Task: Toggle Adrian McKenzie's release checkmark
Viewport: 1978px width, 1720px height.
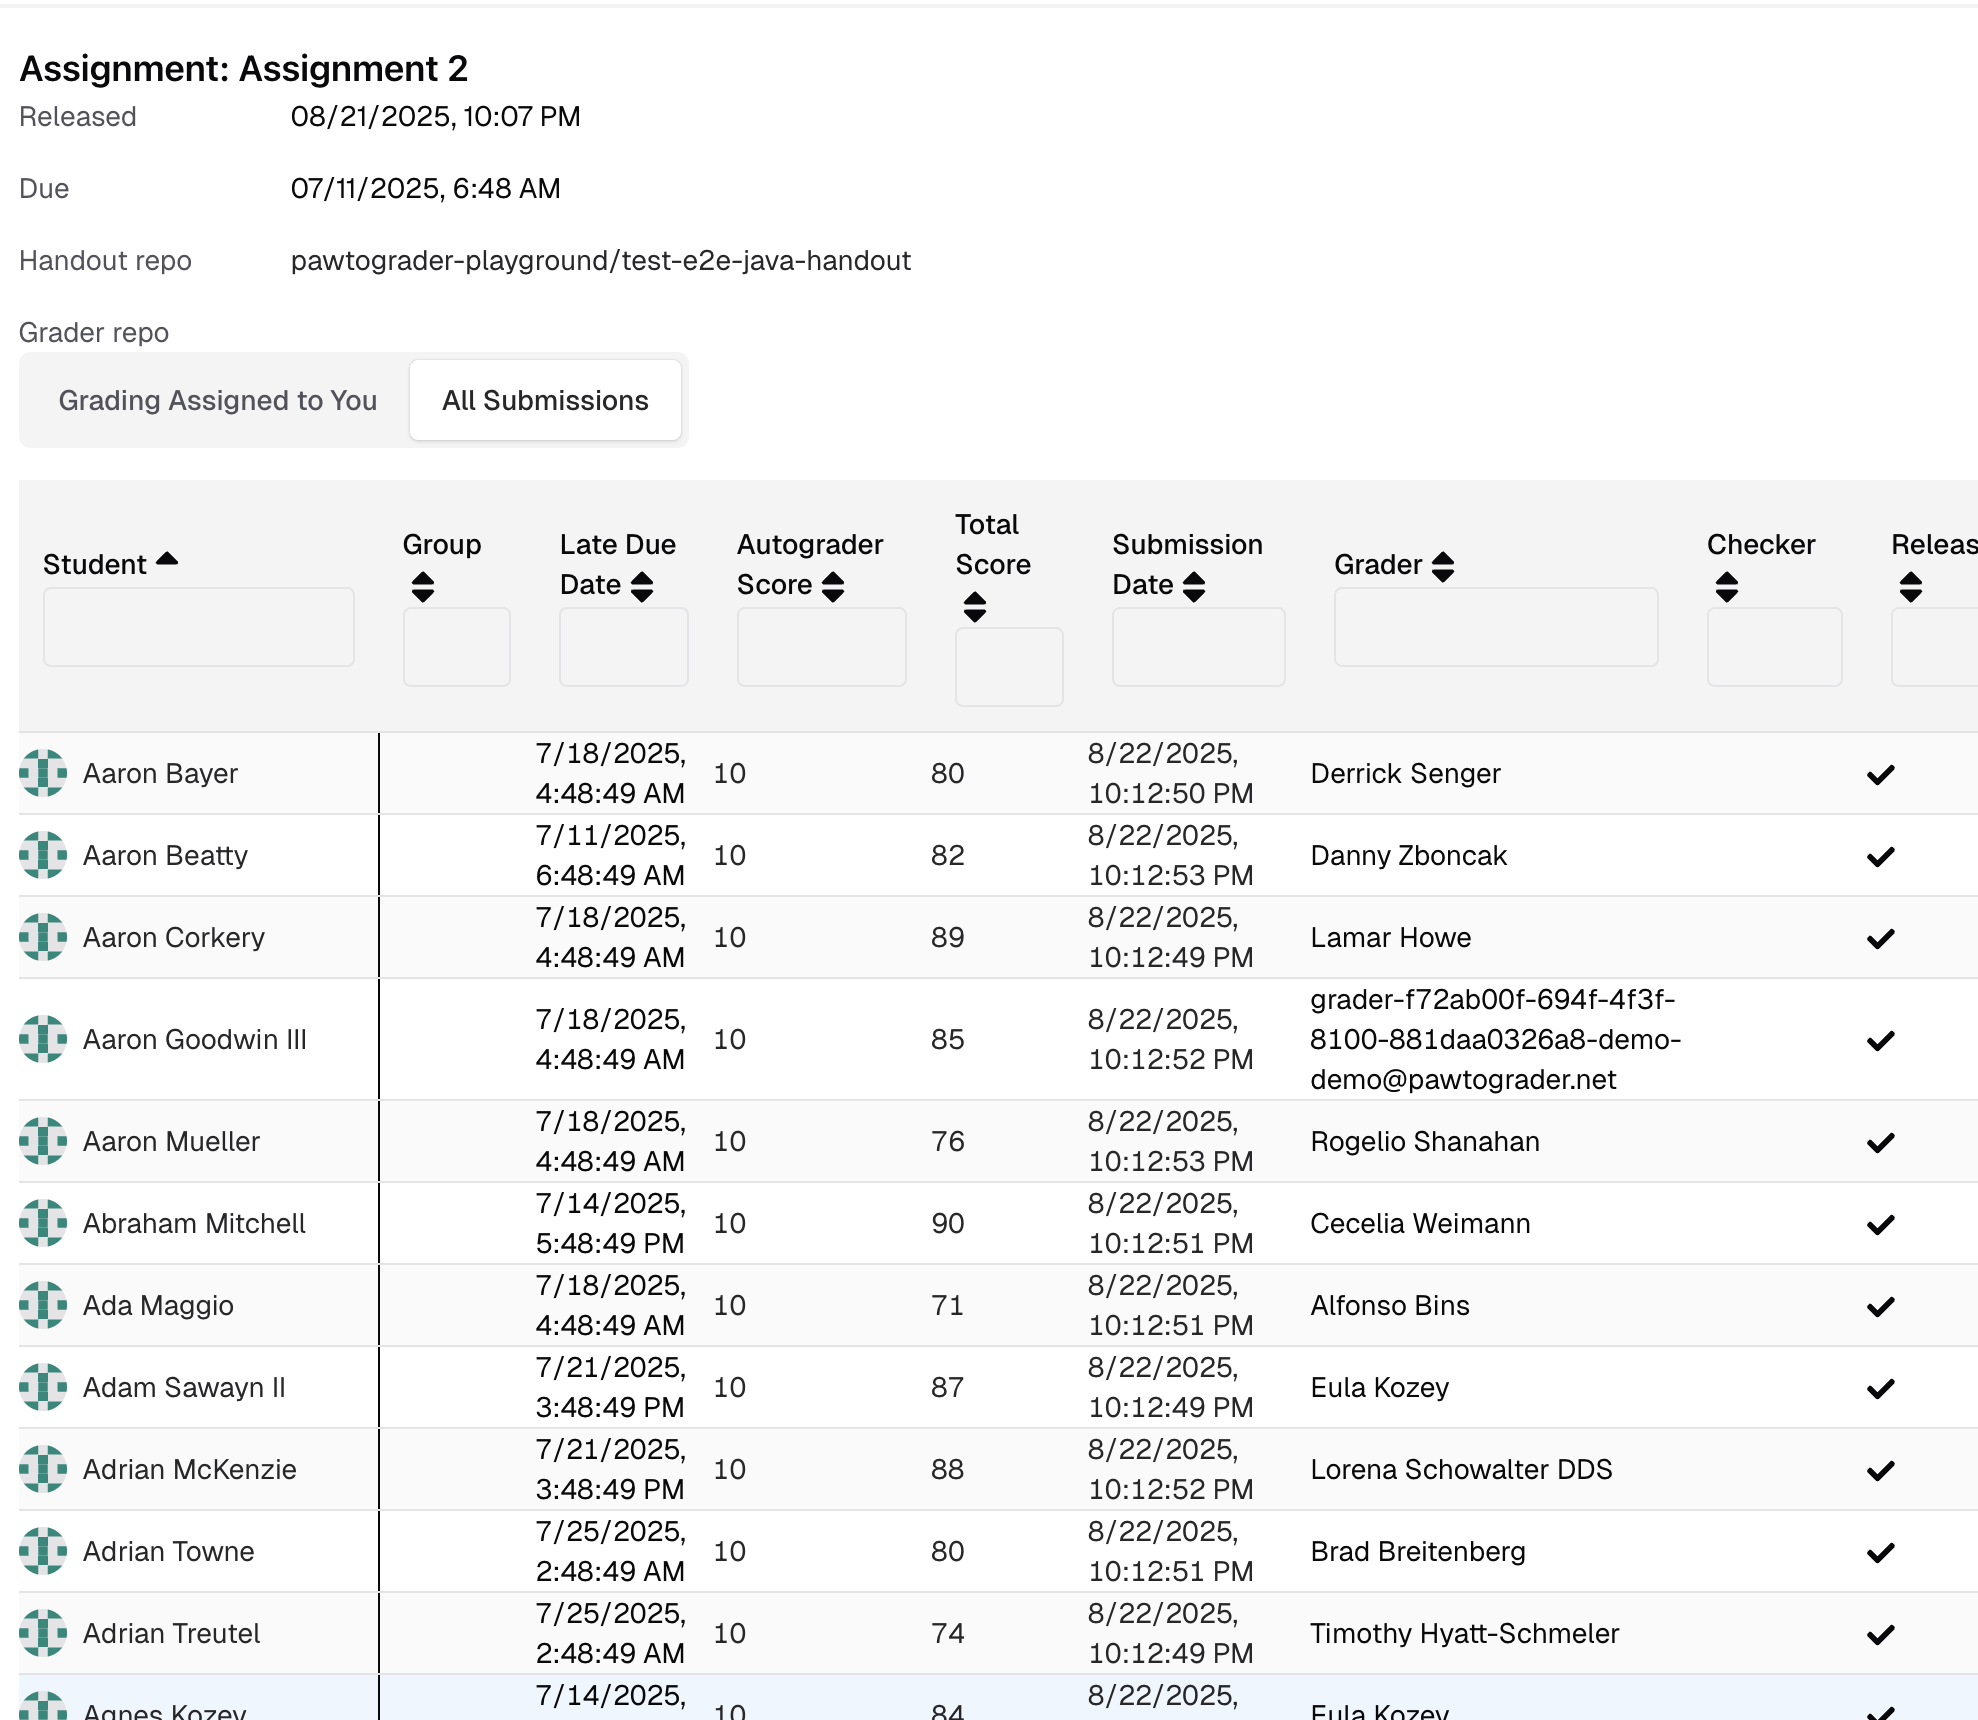Action: pyautogui.click(x=1881, y=1469)
